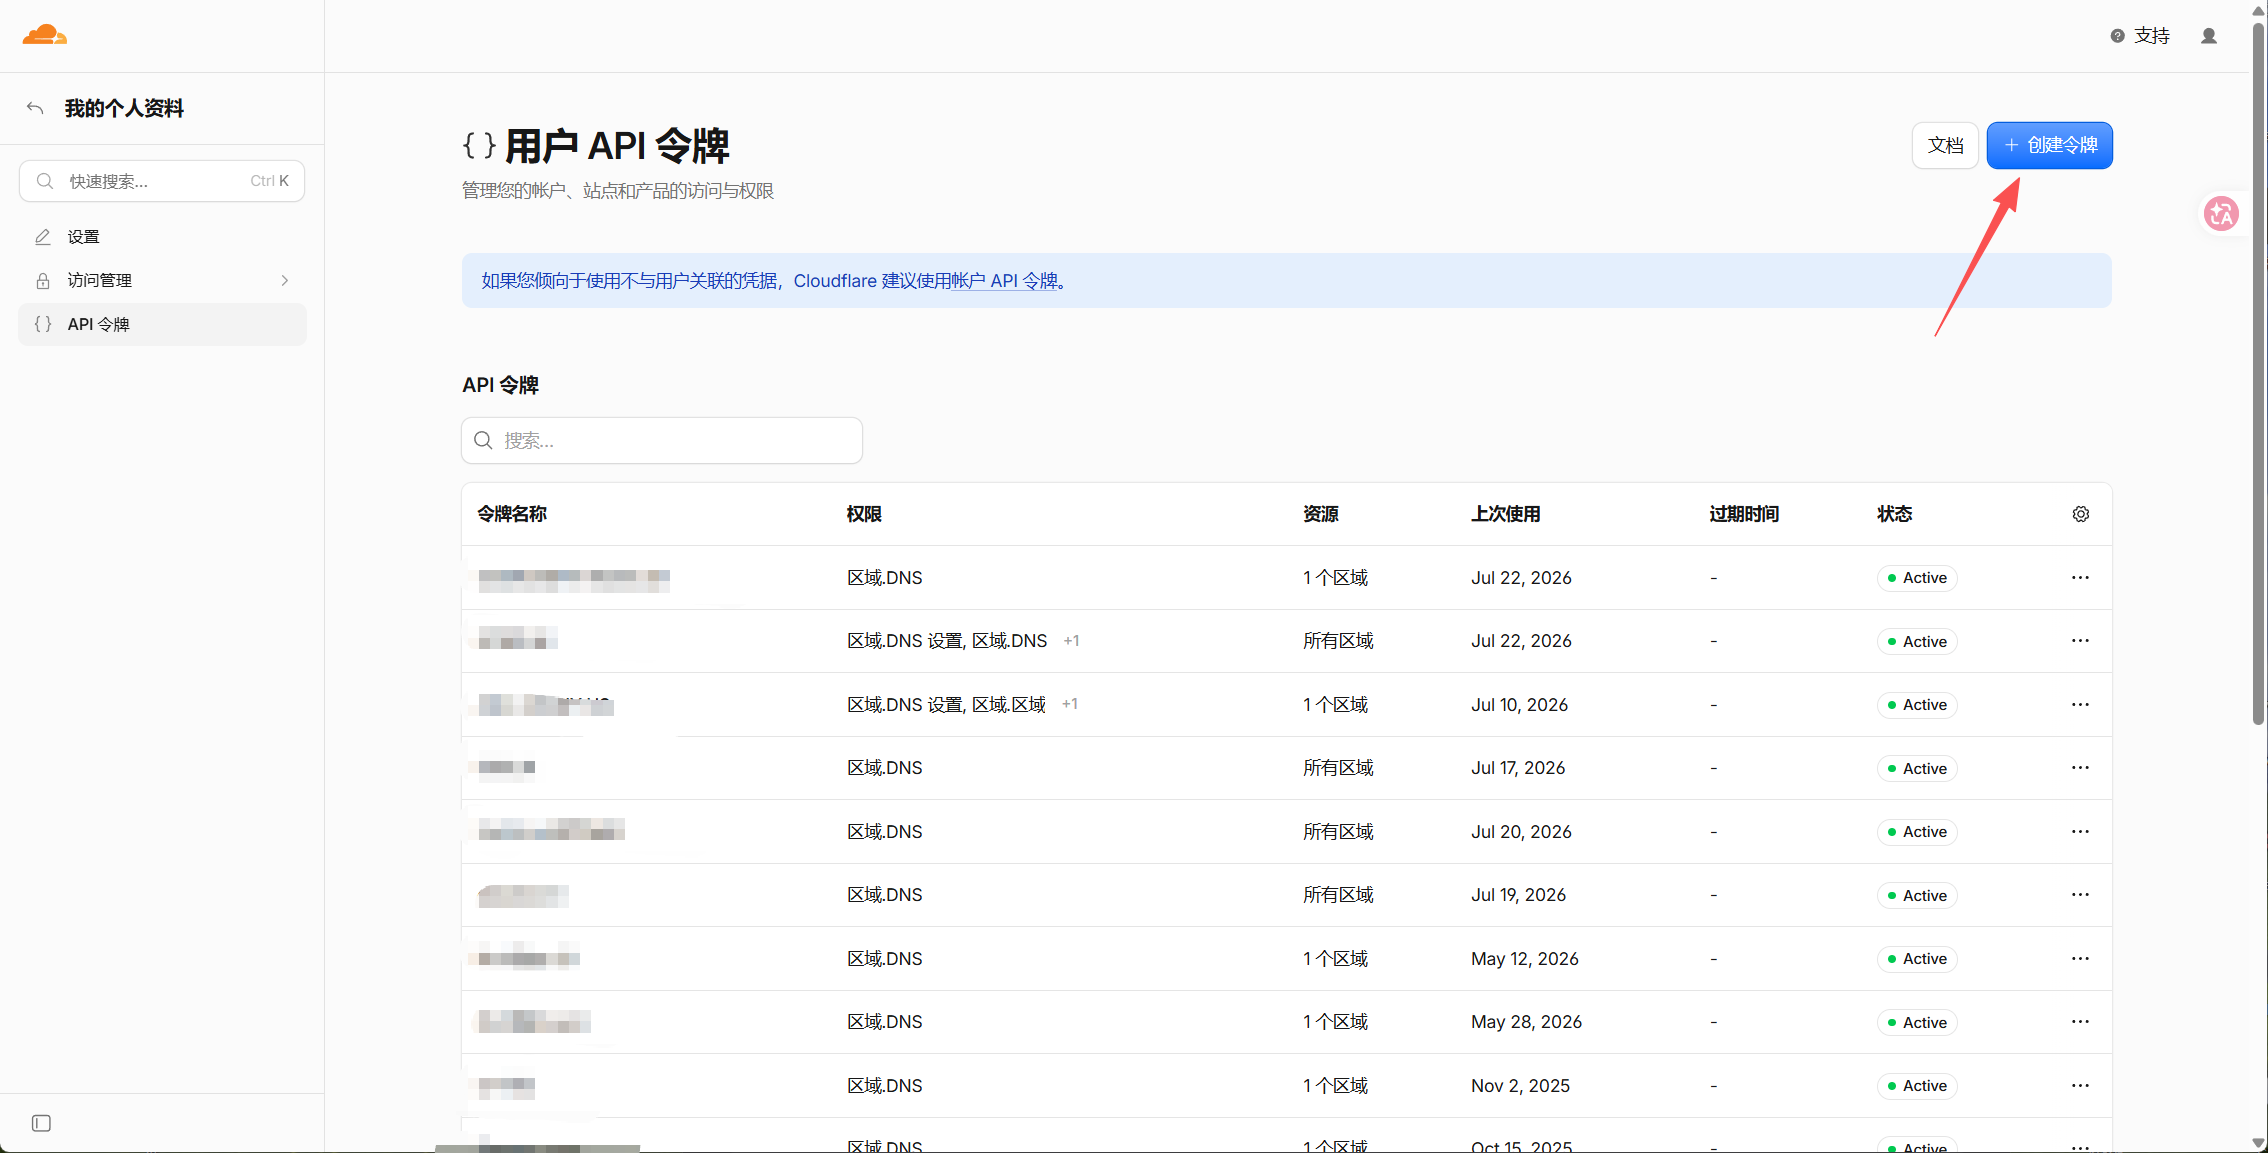Image resolution: width=2268 pixels, height=1153 pixels.
Task: Click the back arrow beside 我的个人资料
Action: (x=35, y=108)
